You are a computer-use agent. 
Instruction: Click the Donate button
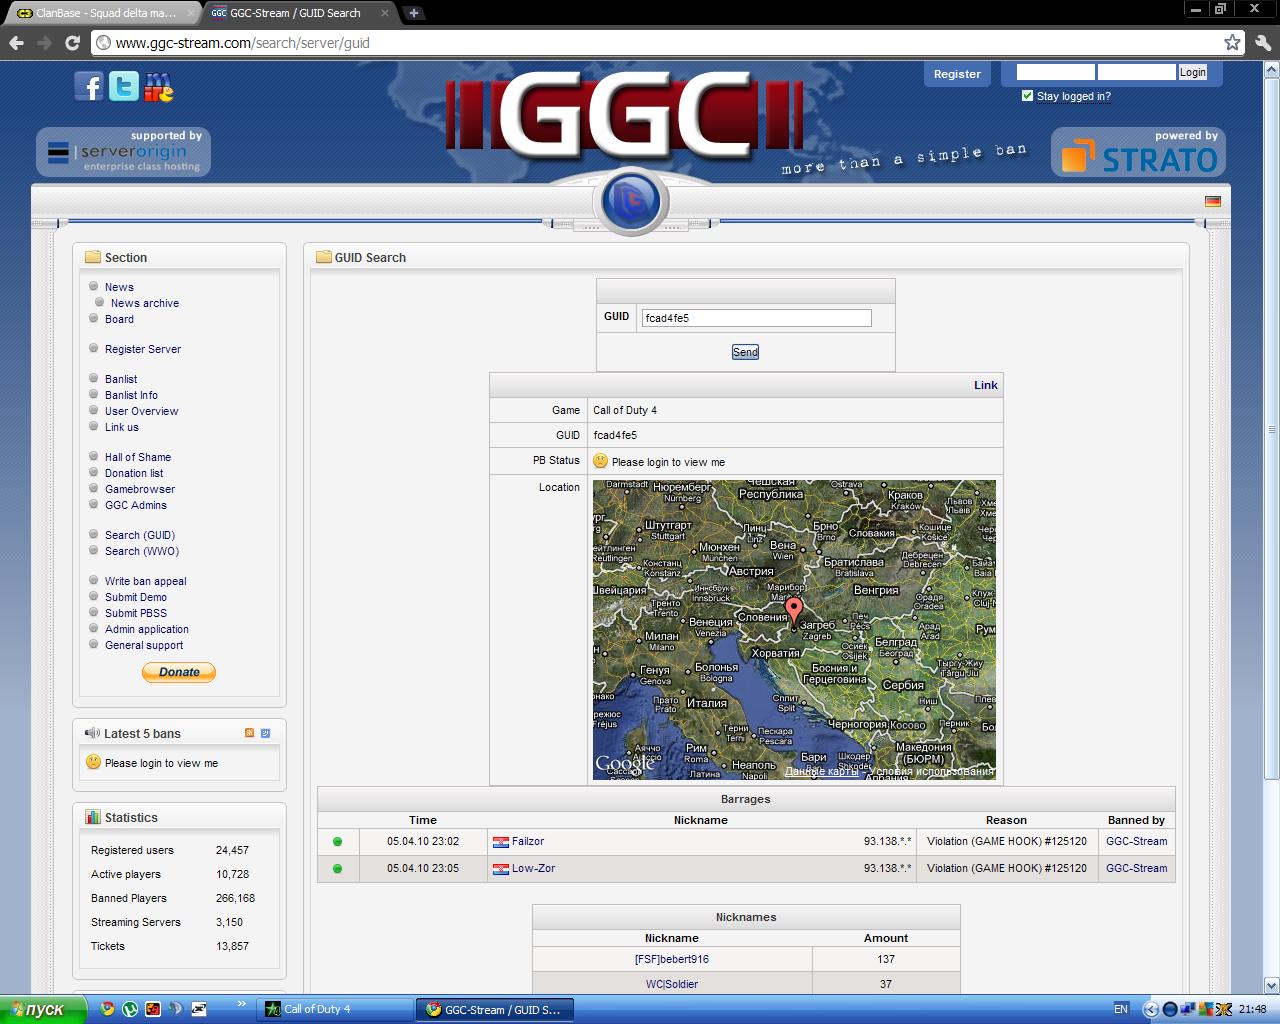179,672
